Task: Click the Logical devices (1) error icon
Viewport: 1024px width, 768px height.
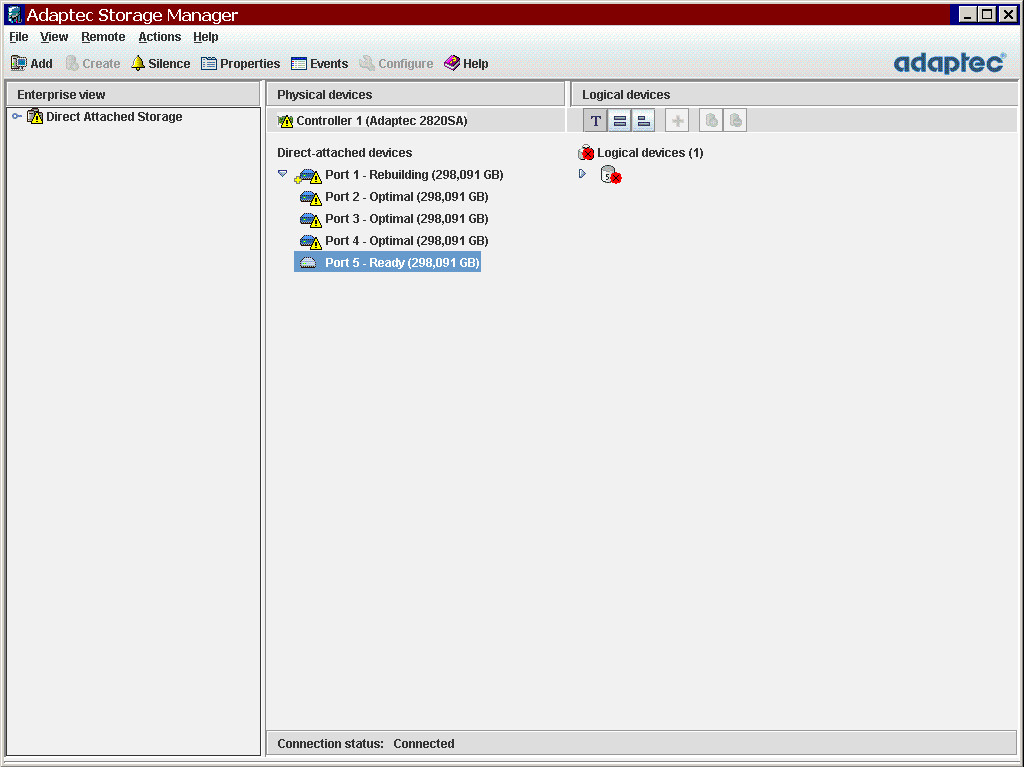Action: pos(586,153)
